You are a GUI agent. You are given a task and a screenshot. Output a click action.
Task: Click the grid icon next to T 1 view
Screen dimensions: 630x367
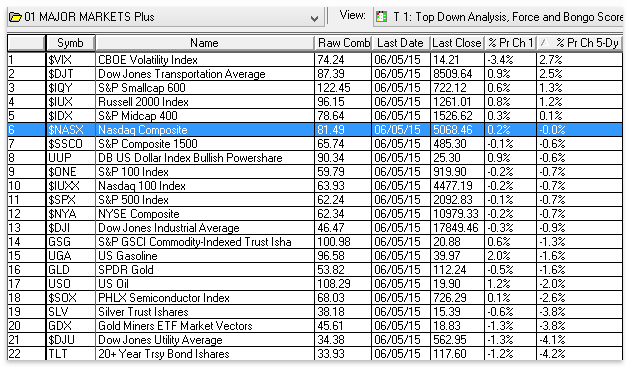(381, 17)
